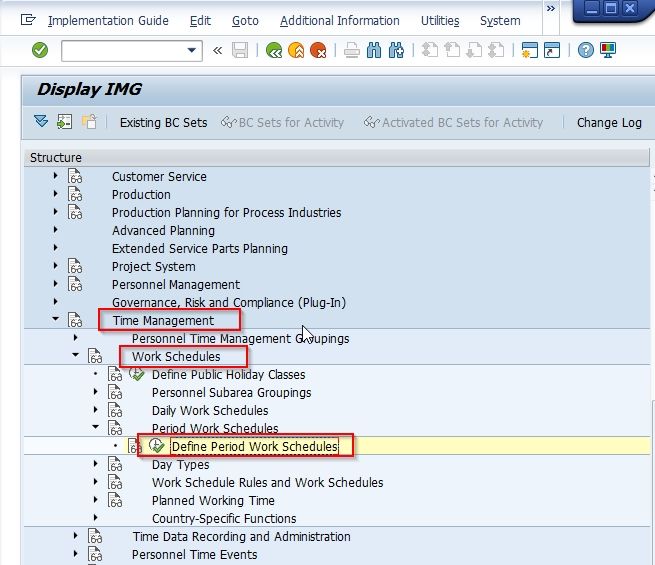Collapse the Work Schedules node
Image resolution: width=655 pixels, height=565 pixels.
(x=76, y=355)
